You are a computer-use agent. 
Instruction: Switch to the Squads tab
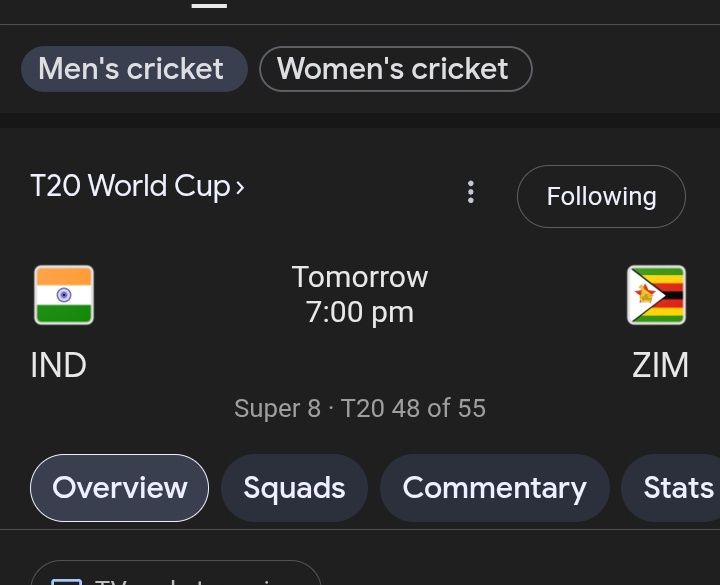(294, 488)
